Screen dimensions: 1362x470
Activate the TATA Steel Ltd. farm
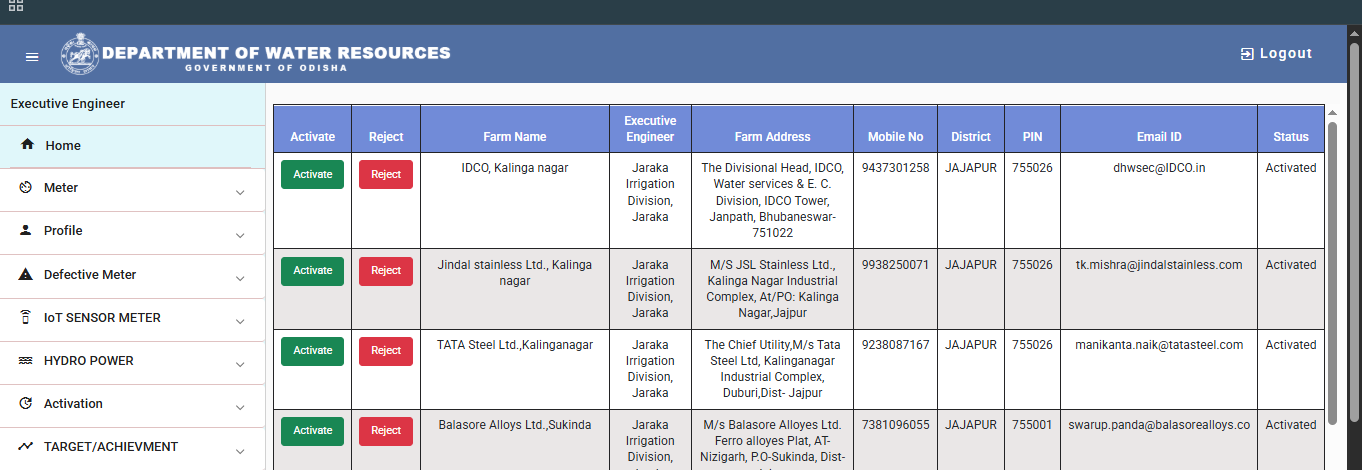point(312,351)
